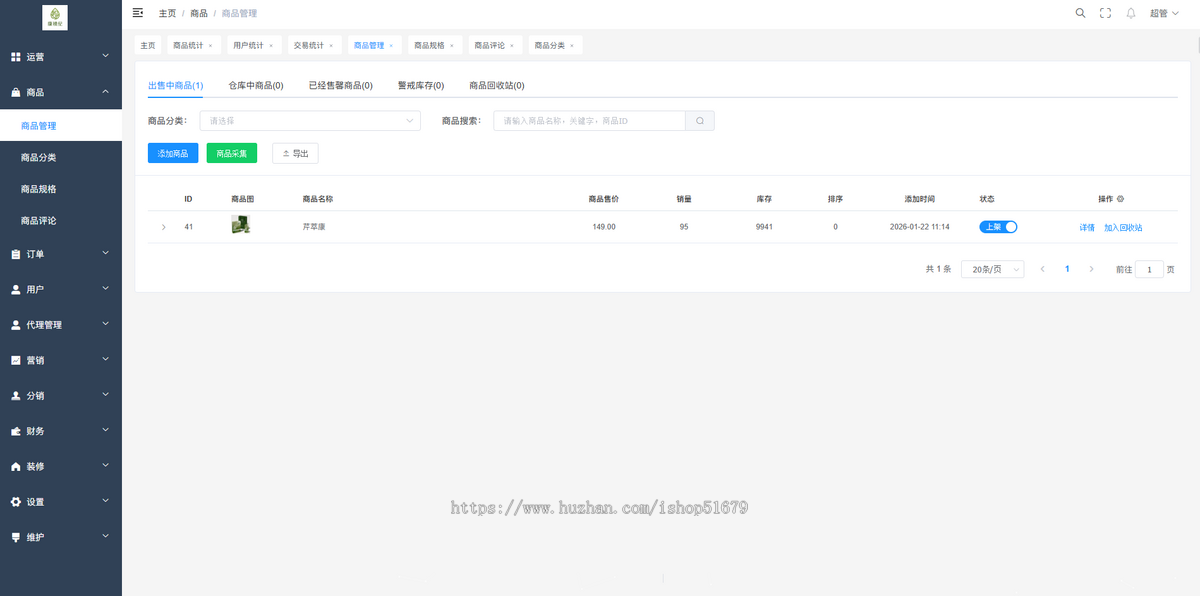Open the 主页 page tab
Viewport: 1200px width, 596px height.
[x=148, y=45]
